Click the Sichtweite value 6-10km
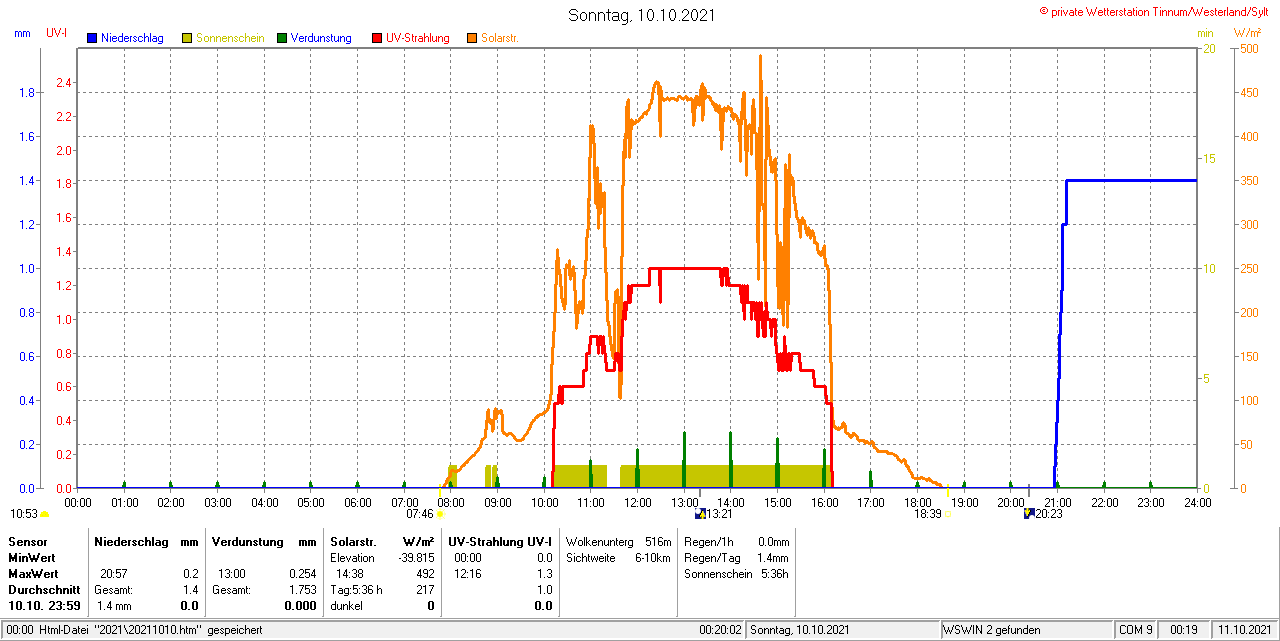Image resolution: width=1280 pixels, height=641 pixels. 651,558
